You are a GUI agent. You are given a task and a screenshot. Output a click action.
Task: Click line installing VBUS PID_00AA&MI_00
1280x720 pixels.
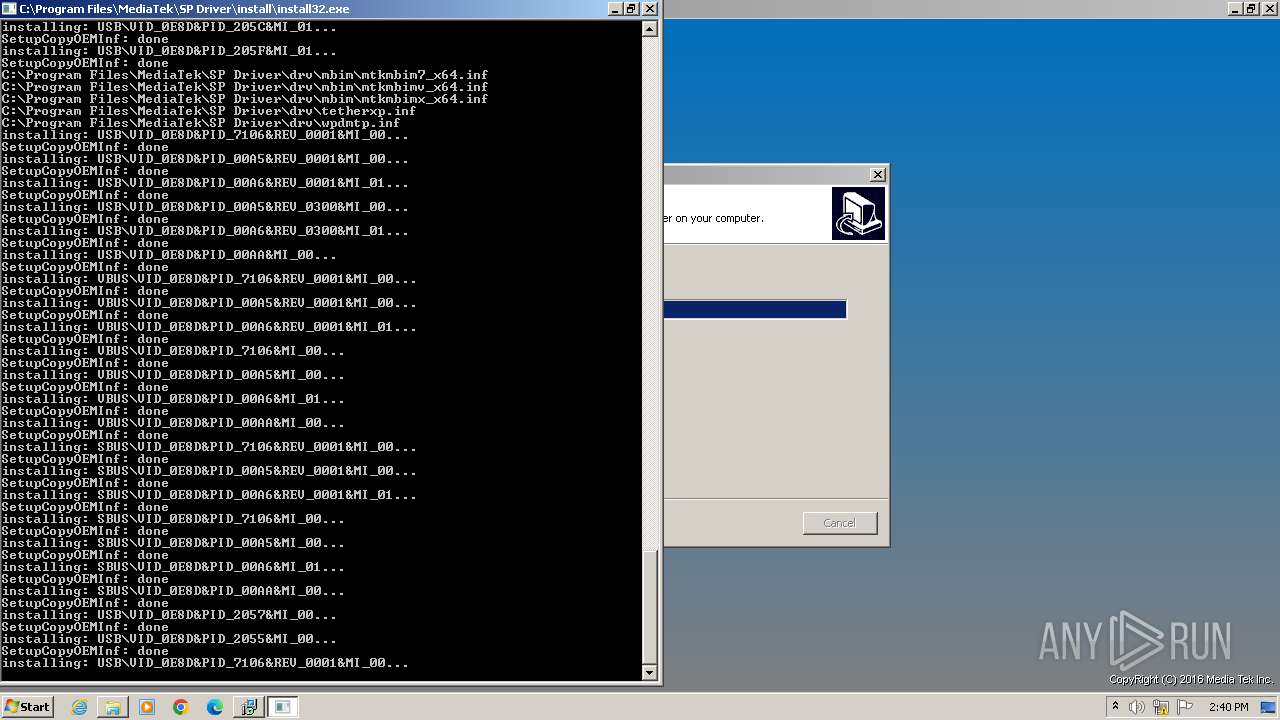[x=173, y=423]
